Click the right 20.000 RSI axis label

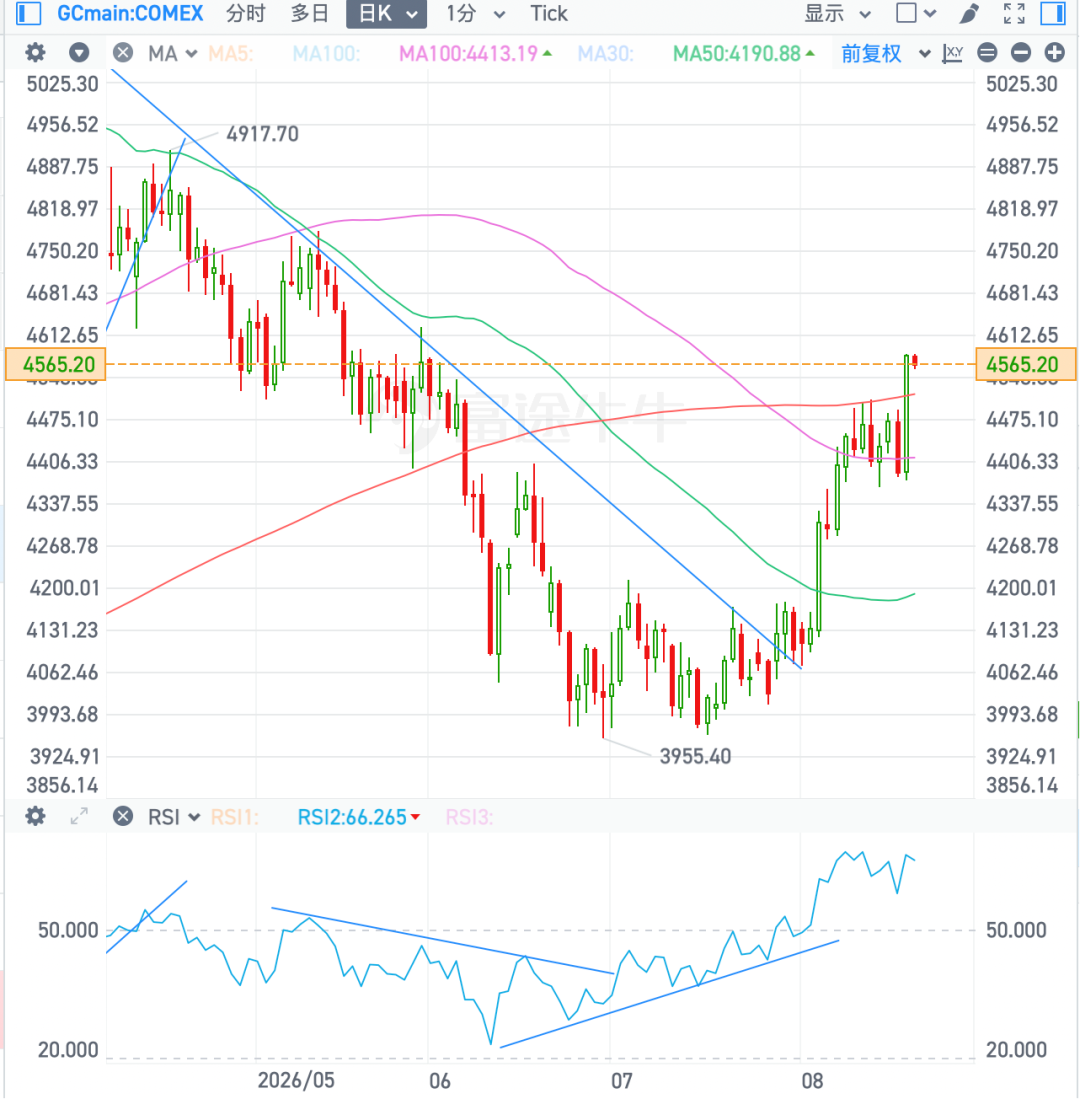click(x=1016, y=1049)
